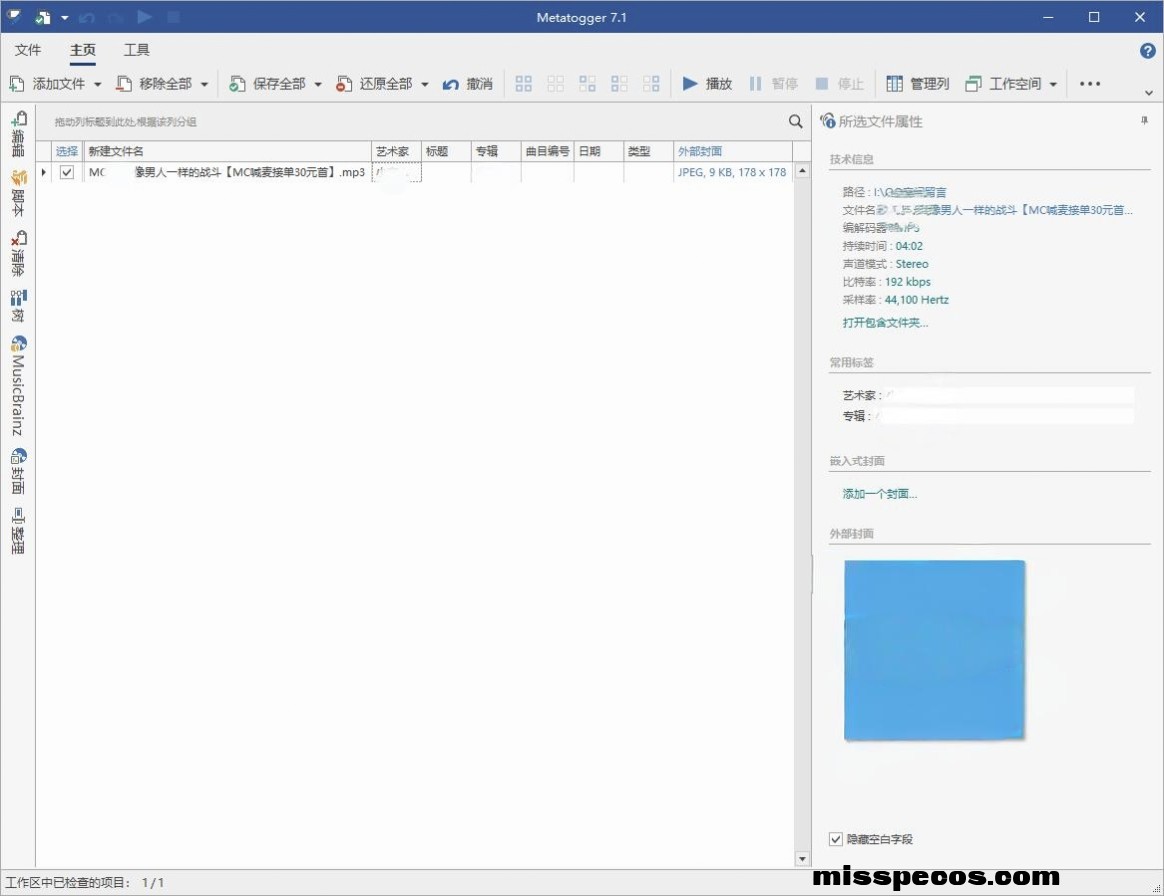Sort by 日期 column header
Viewport: 1164px width, 896px height.
598,151
